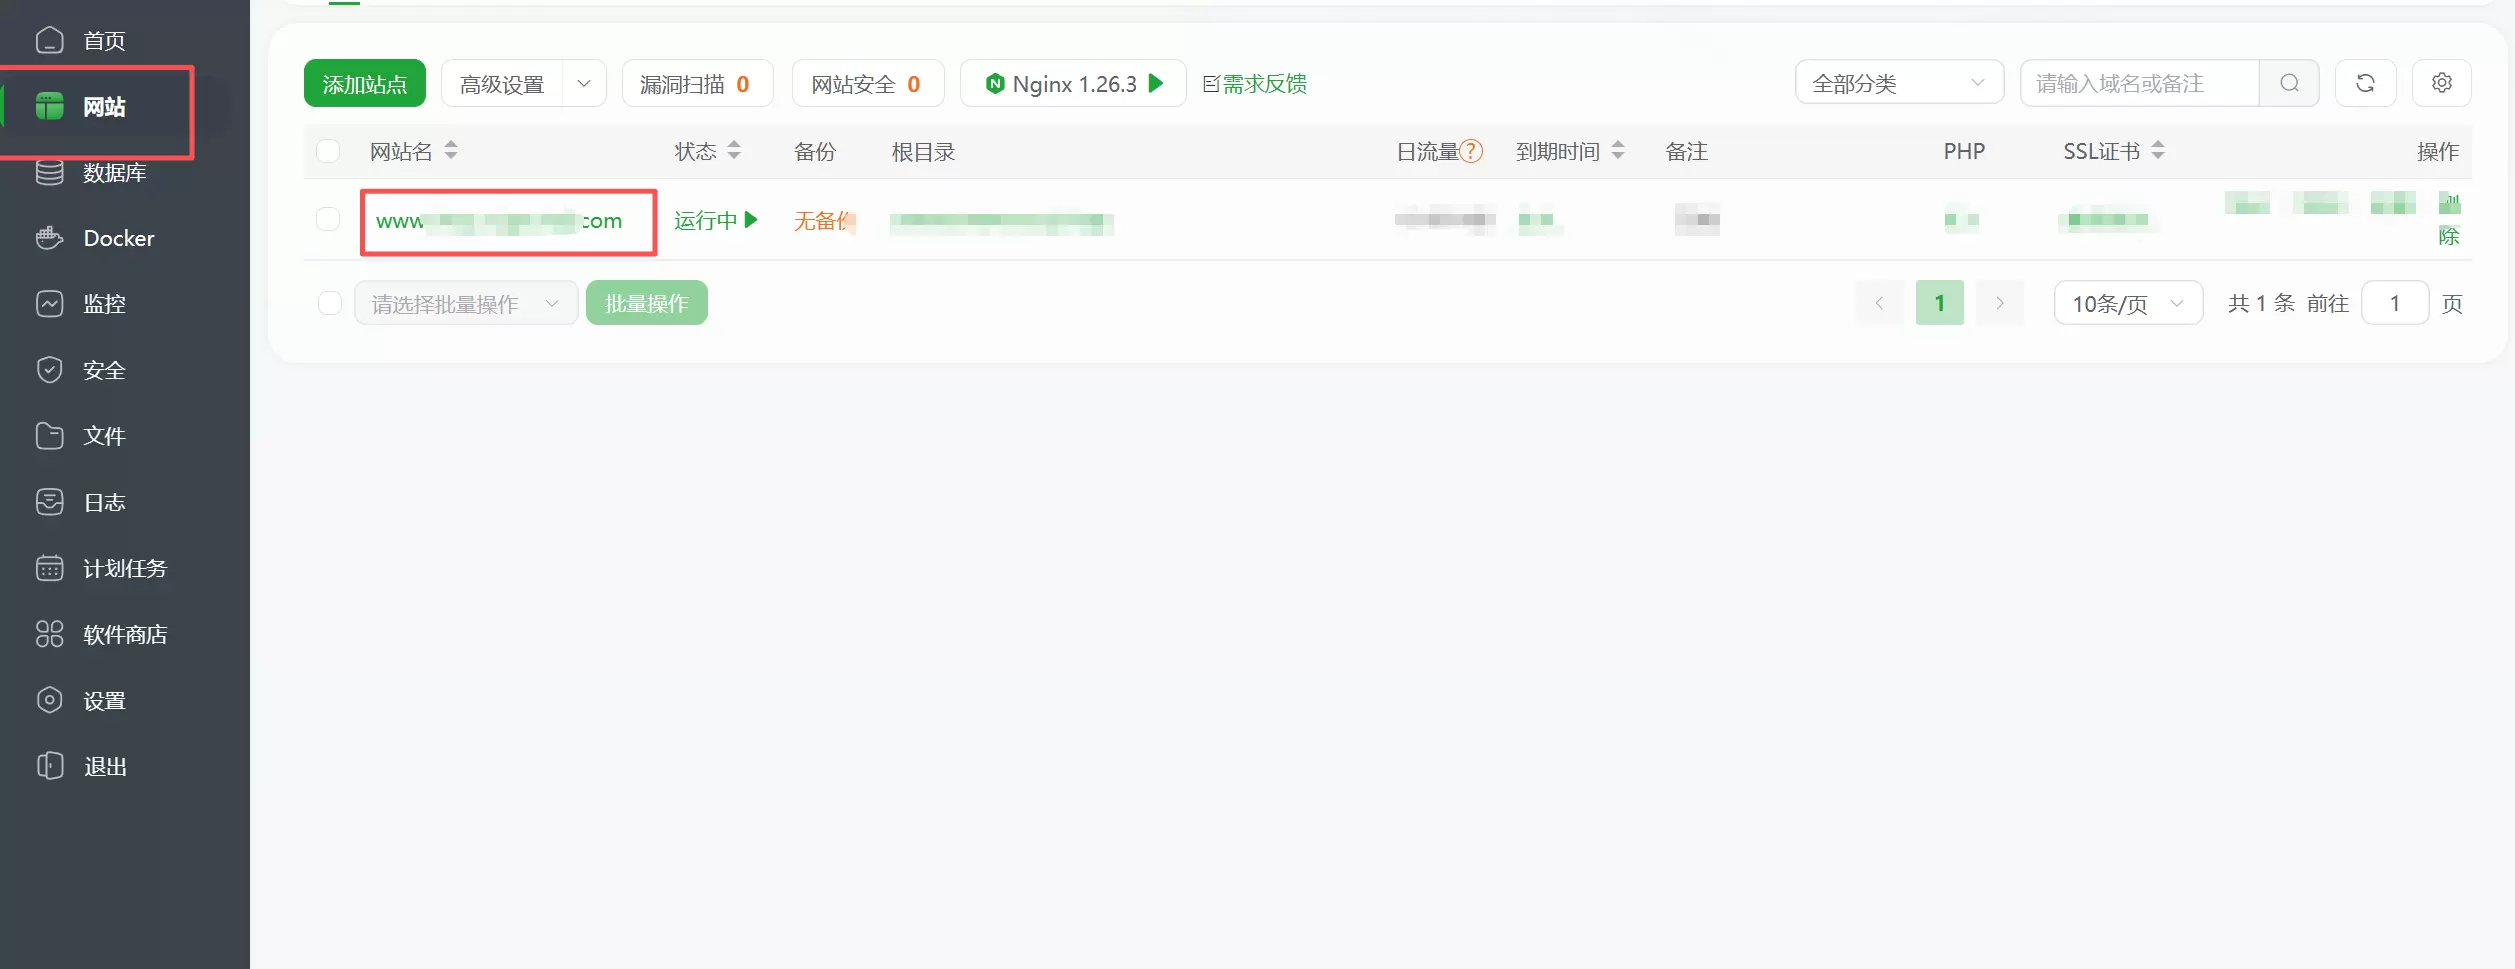Click the Nginx 1.26.3 status button

[x=1073, y=83]
